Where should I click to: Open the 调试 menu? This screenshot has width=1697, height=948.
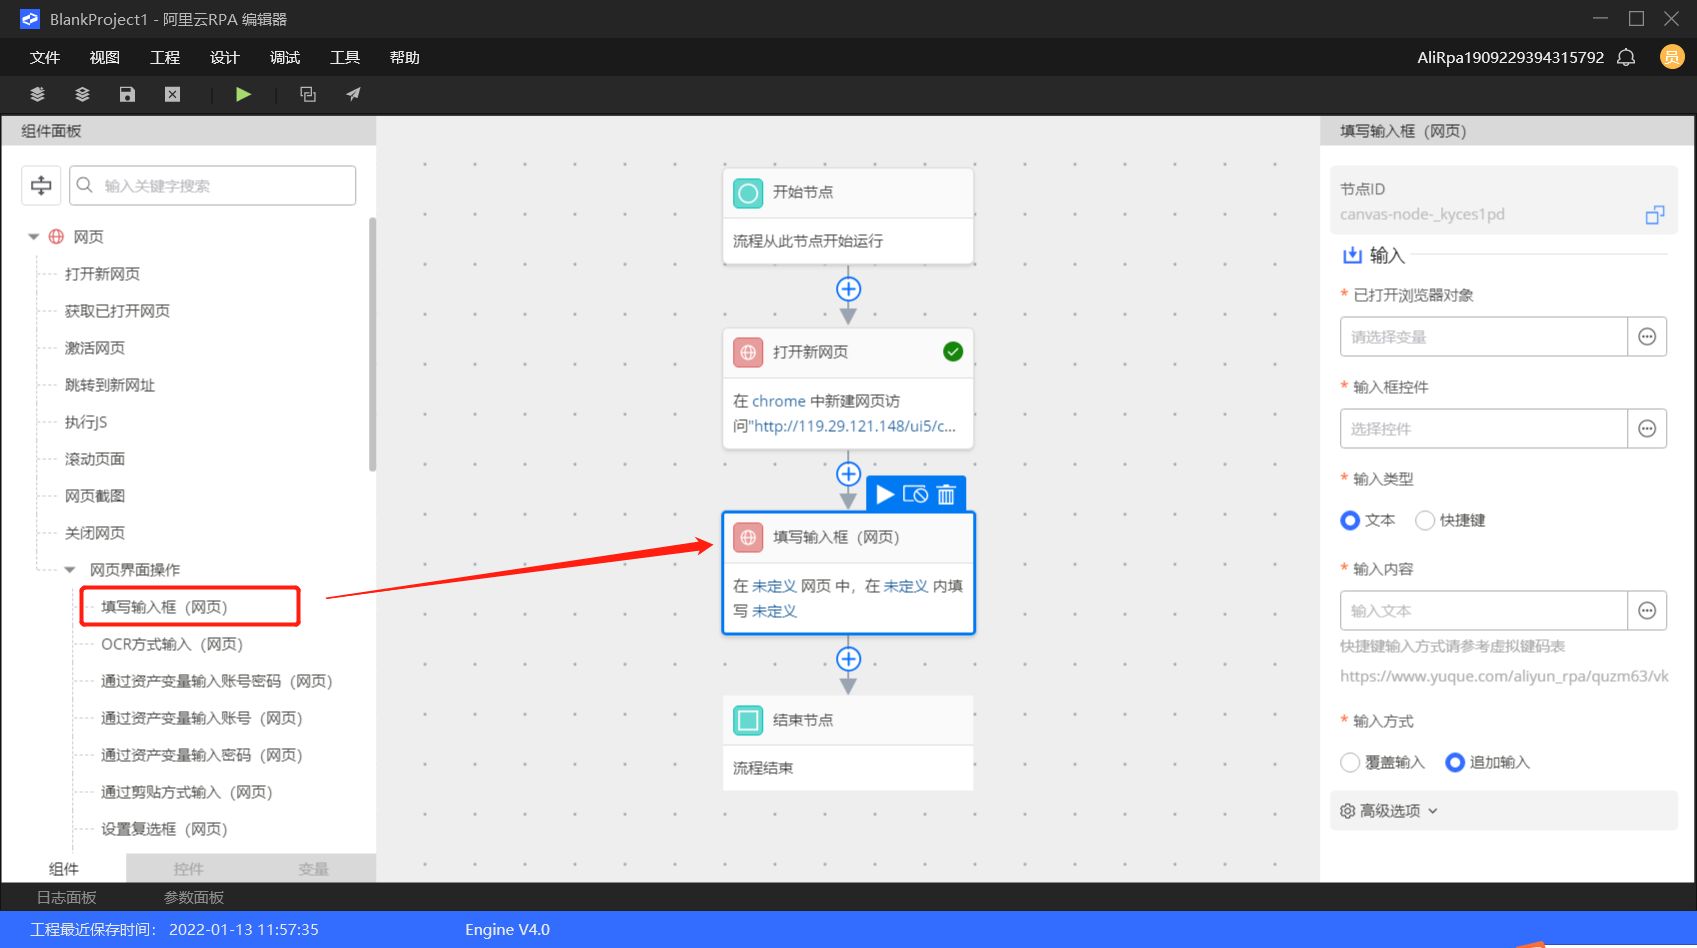click(285, 57)
